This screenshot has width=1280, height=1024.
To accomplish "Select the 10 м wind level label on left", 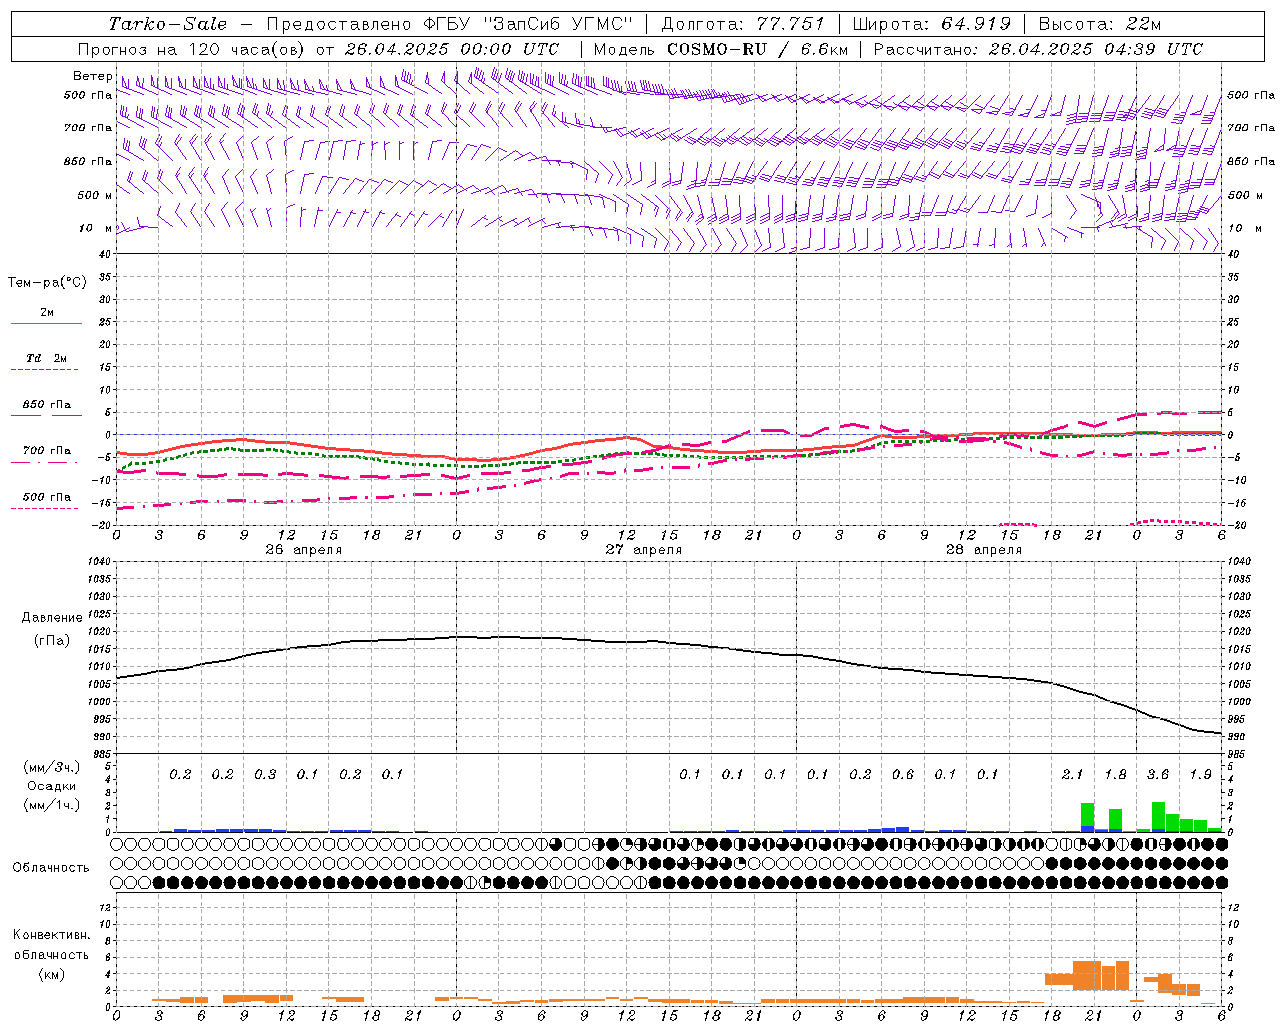I will coord(96,229).
